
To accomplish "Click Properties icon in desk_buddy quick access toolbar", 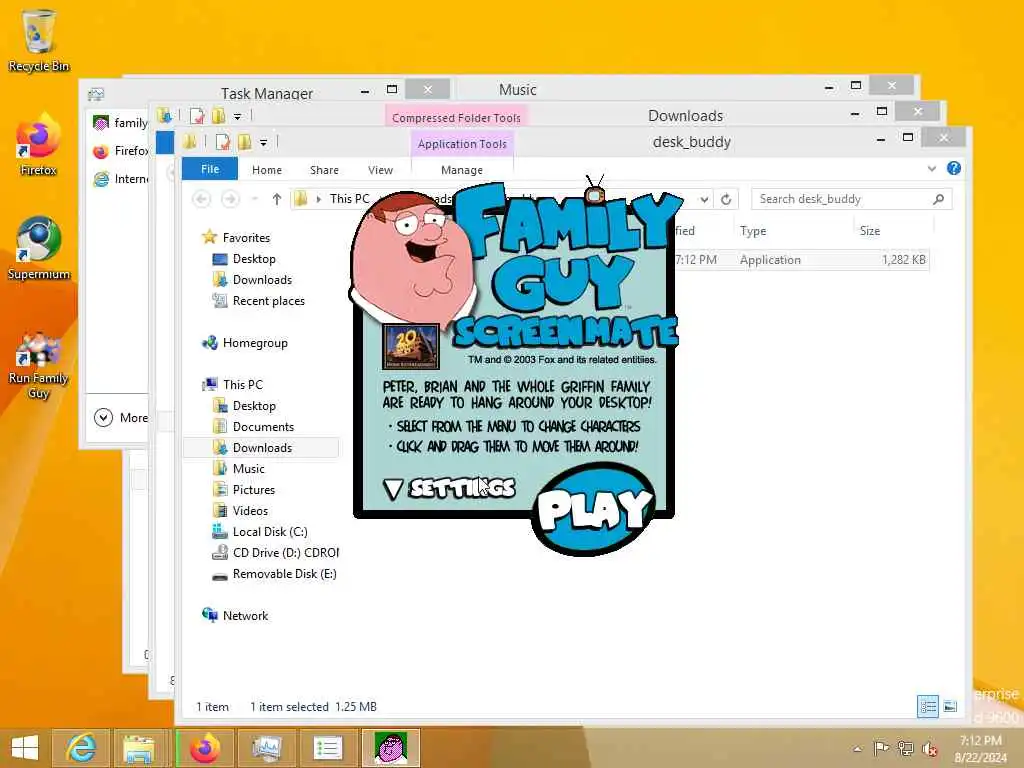I will click(223, 142).
